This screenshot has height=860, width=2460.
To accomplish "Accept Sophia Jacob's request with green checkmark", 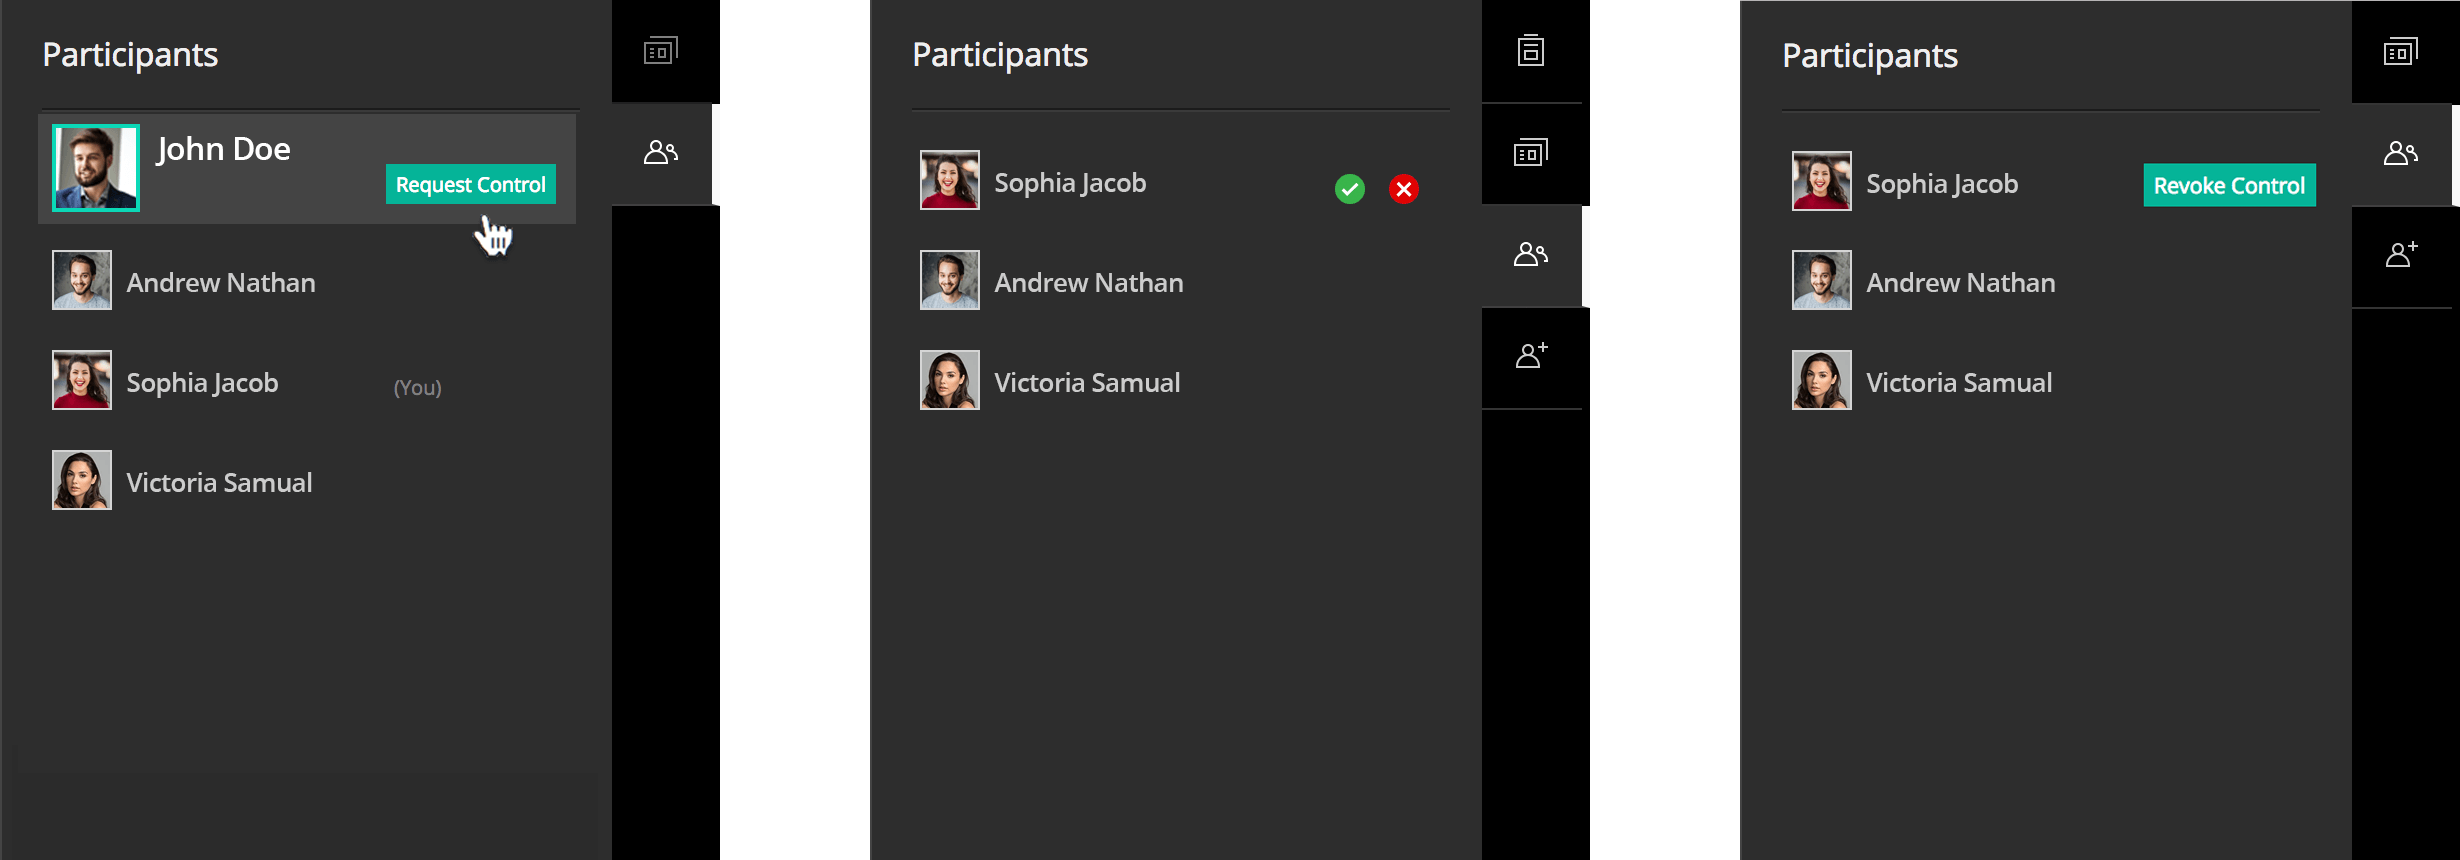I will click(x=1349, y=189).
